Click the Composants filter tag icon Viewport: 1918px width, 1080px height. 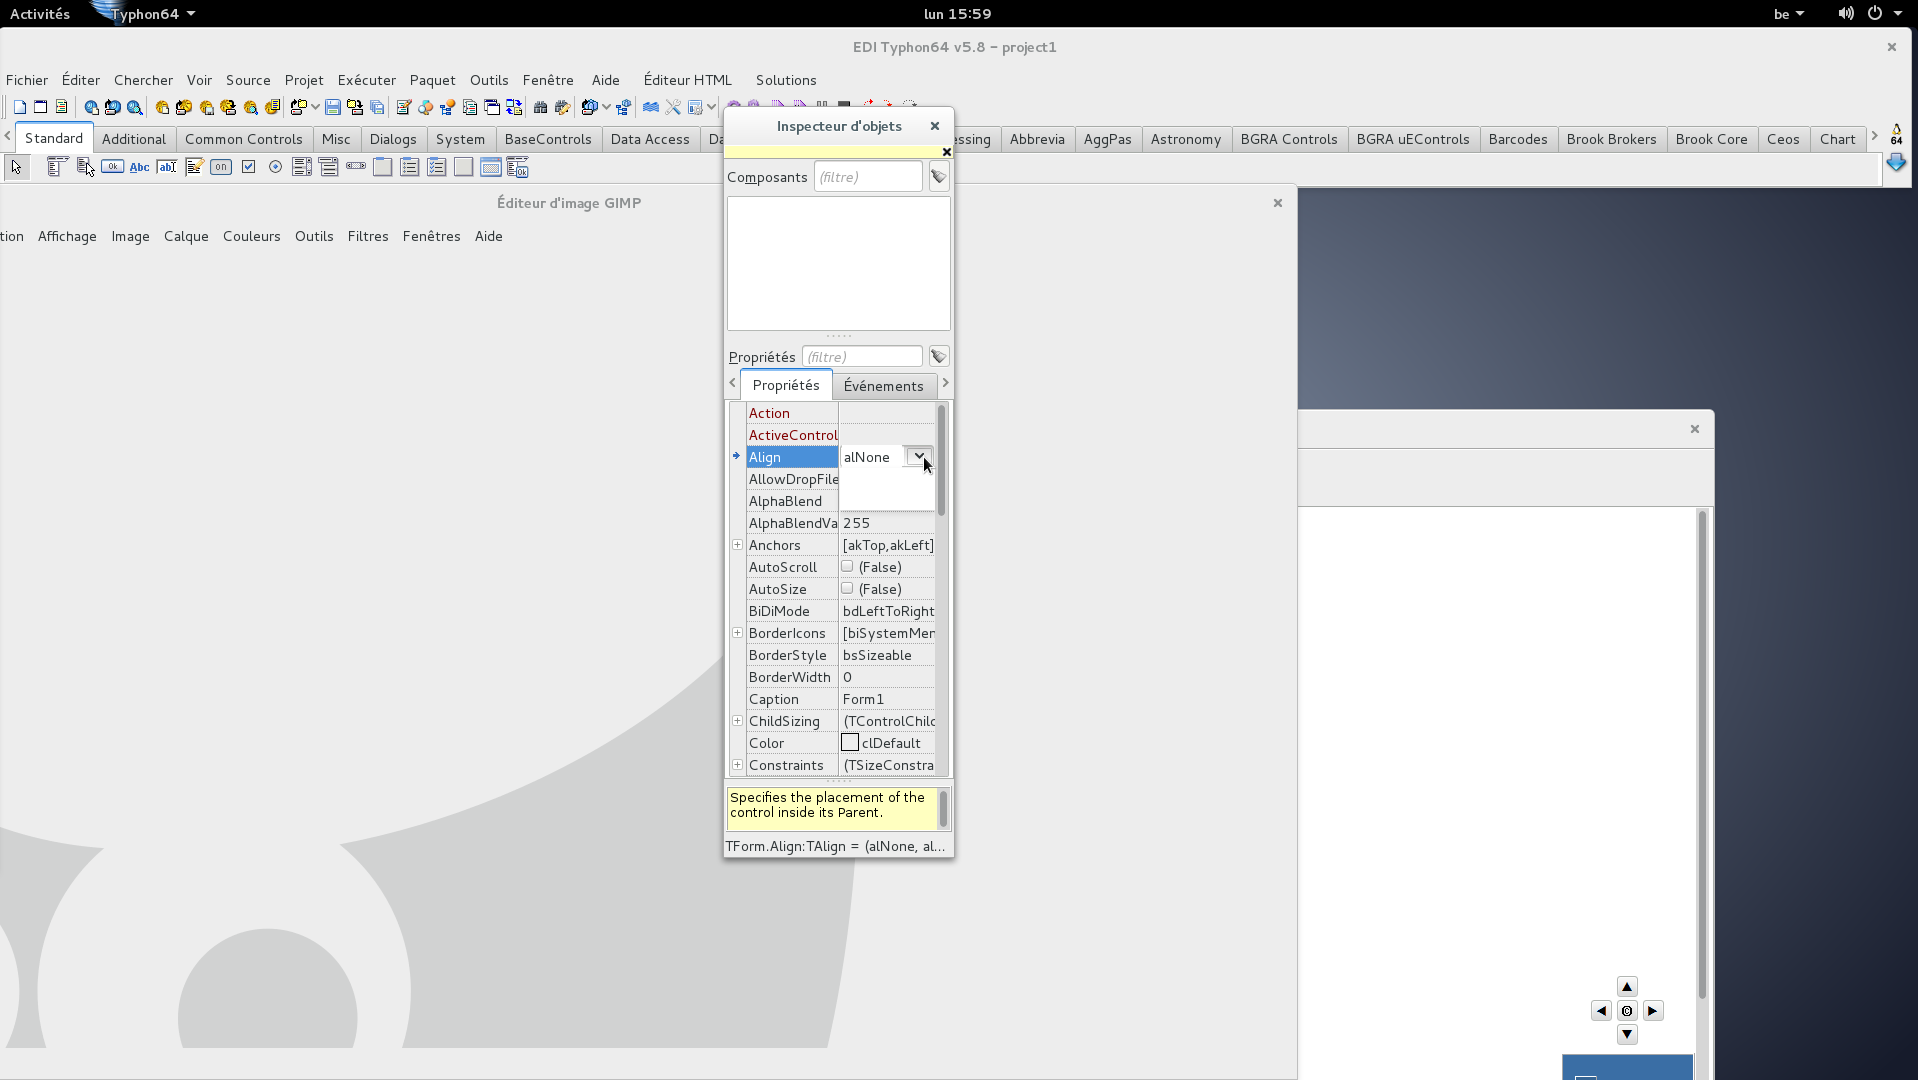click(938, 177)
